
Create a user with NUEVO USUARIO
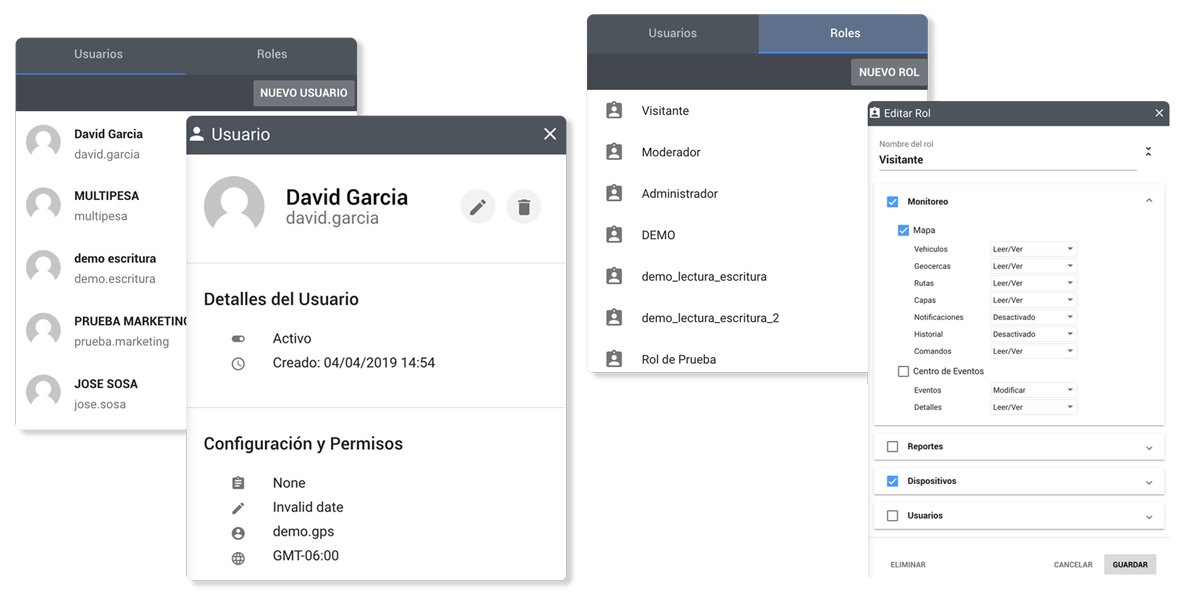coord(304,93)
